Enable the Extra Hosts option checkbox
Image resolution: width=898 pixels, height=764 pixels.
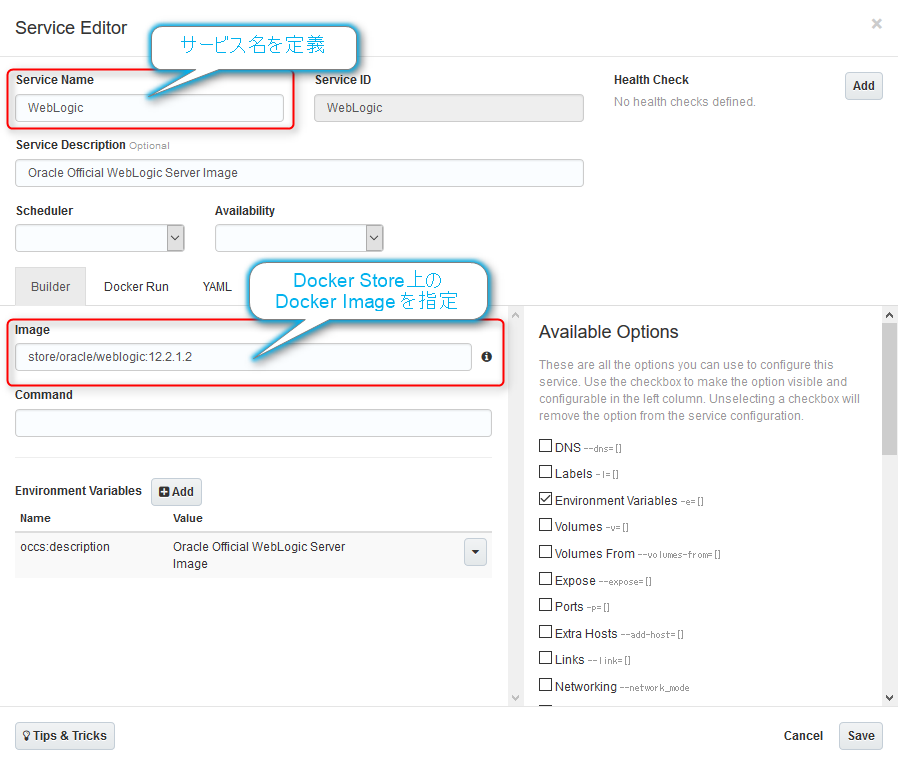point(545,632)
